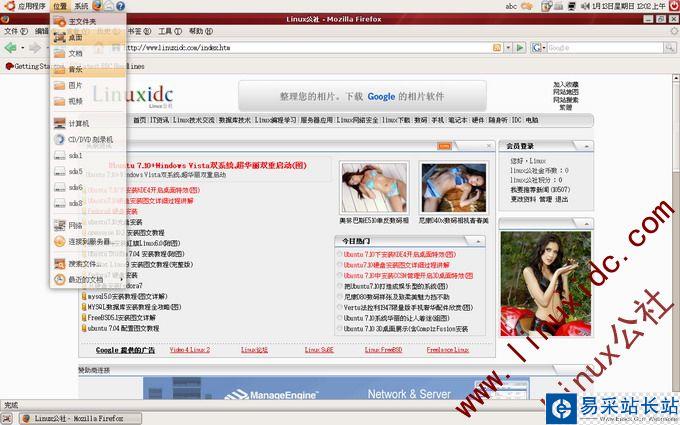
Task: Click the abc input method indicator
Action: (x=511, y=6)
